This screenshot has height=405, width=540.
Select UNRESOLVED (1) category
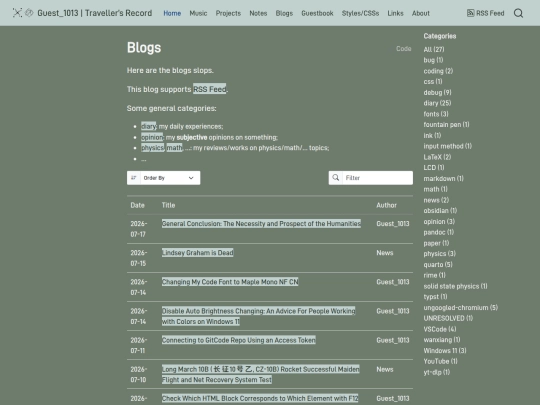click(x=448, y=318)
